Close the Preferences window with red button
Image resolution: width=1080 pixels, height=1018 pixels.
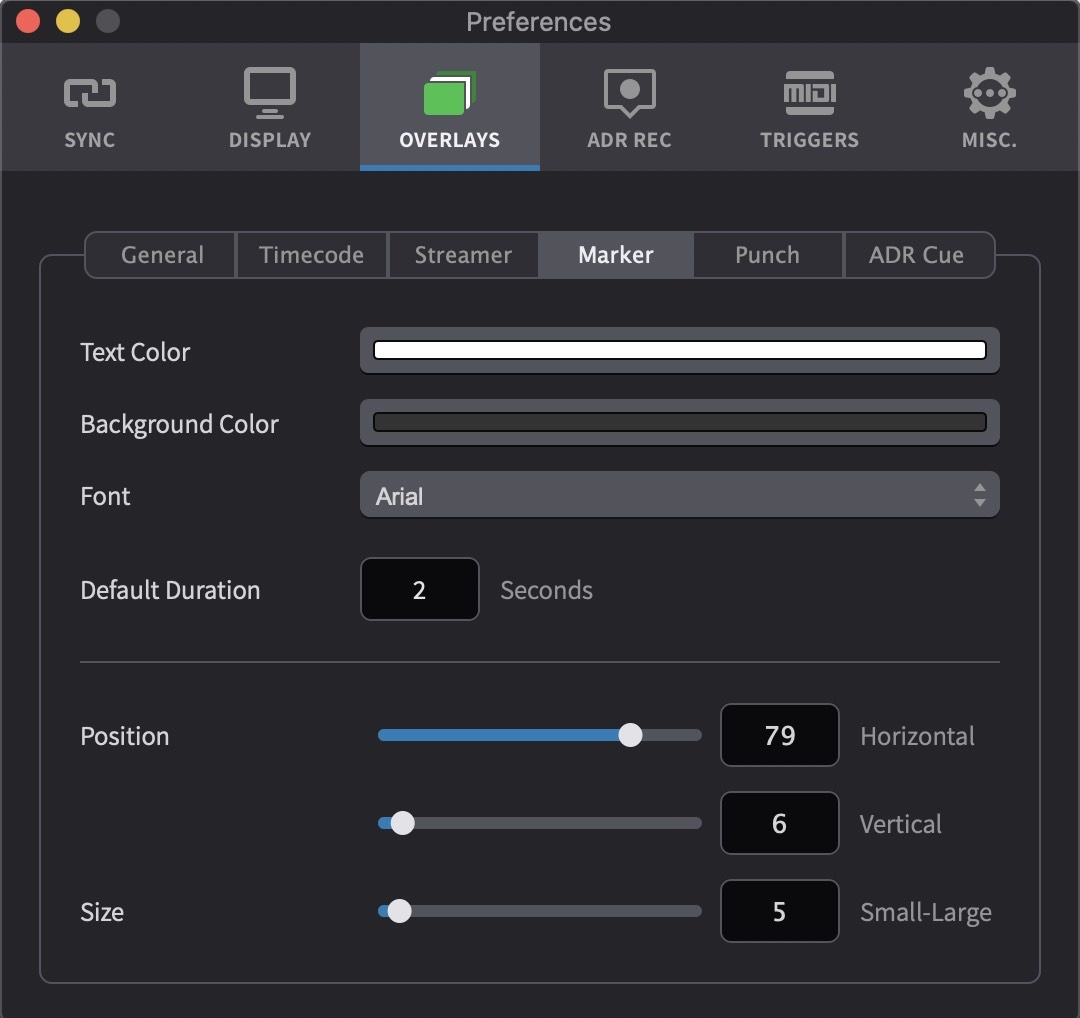[28, 21]
